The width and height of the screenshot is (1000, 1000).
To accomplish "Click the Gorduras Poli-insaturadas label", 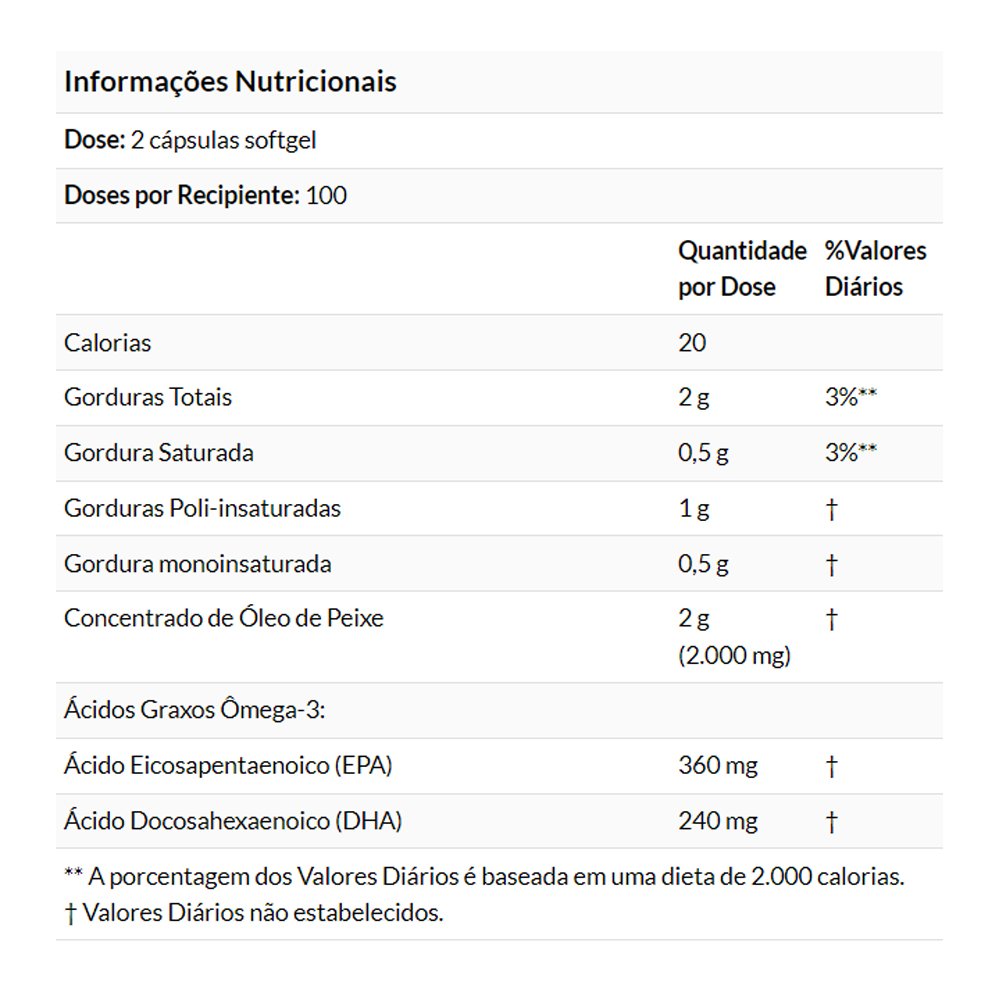I will tap(202, 508).
